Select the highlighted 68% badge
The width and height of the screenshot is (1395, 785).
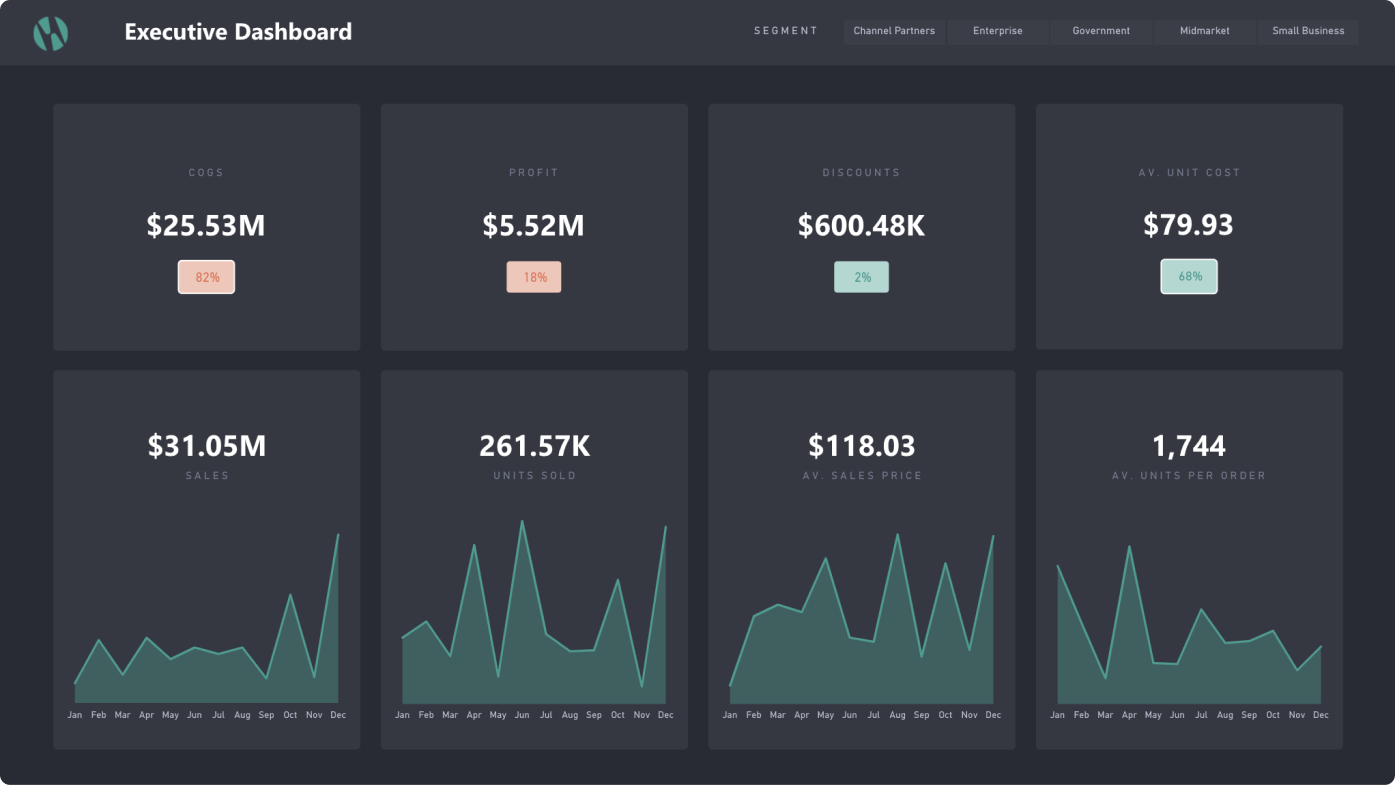click(x=1189, y=276)
